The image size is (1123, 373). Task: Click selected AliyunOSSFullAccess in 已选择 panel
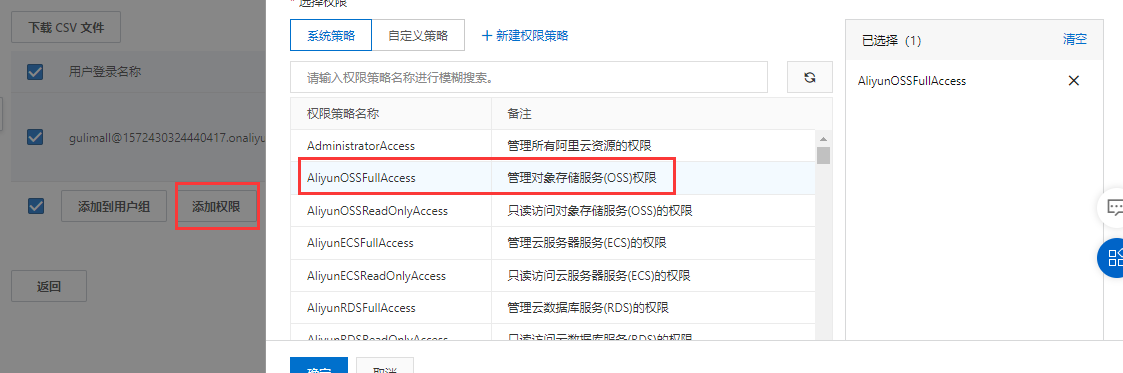pyautogui.click(x=912, y=81)
